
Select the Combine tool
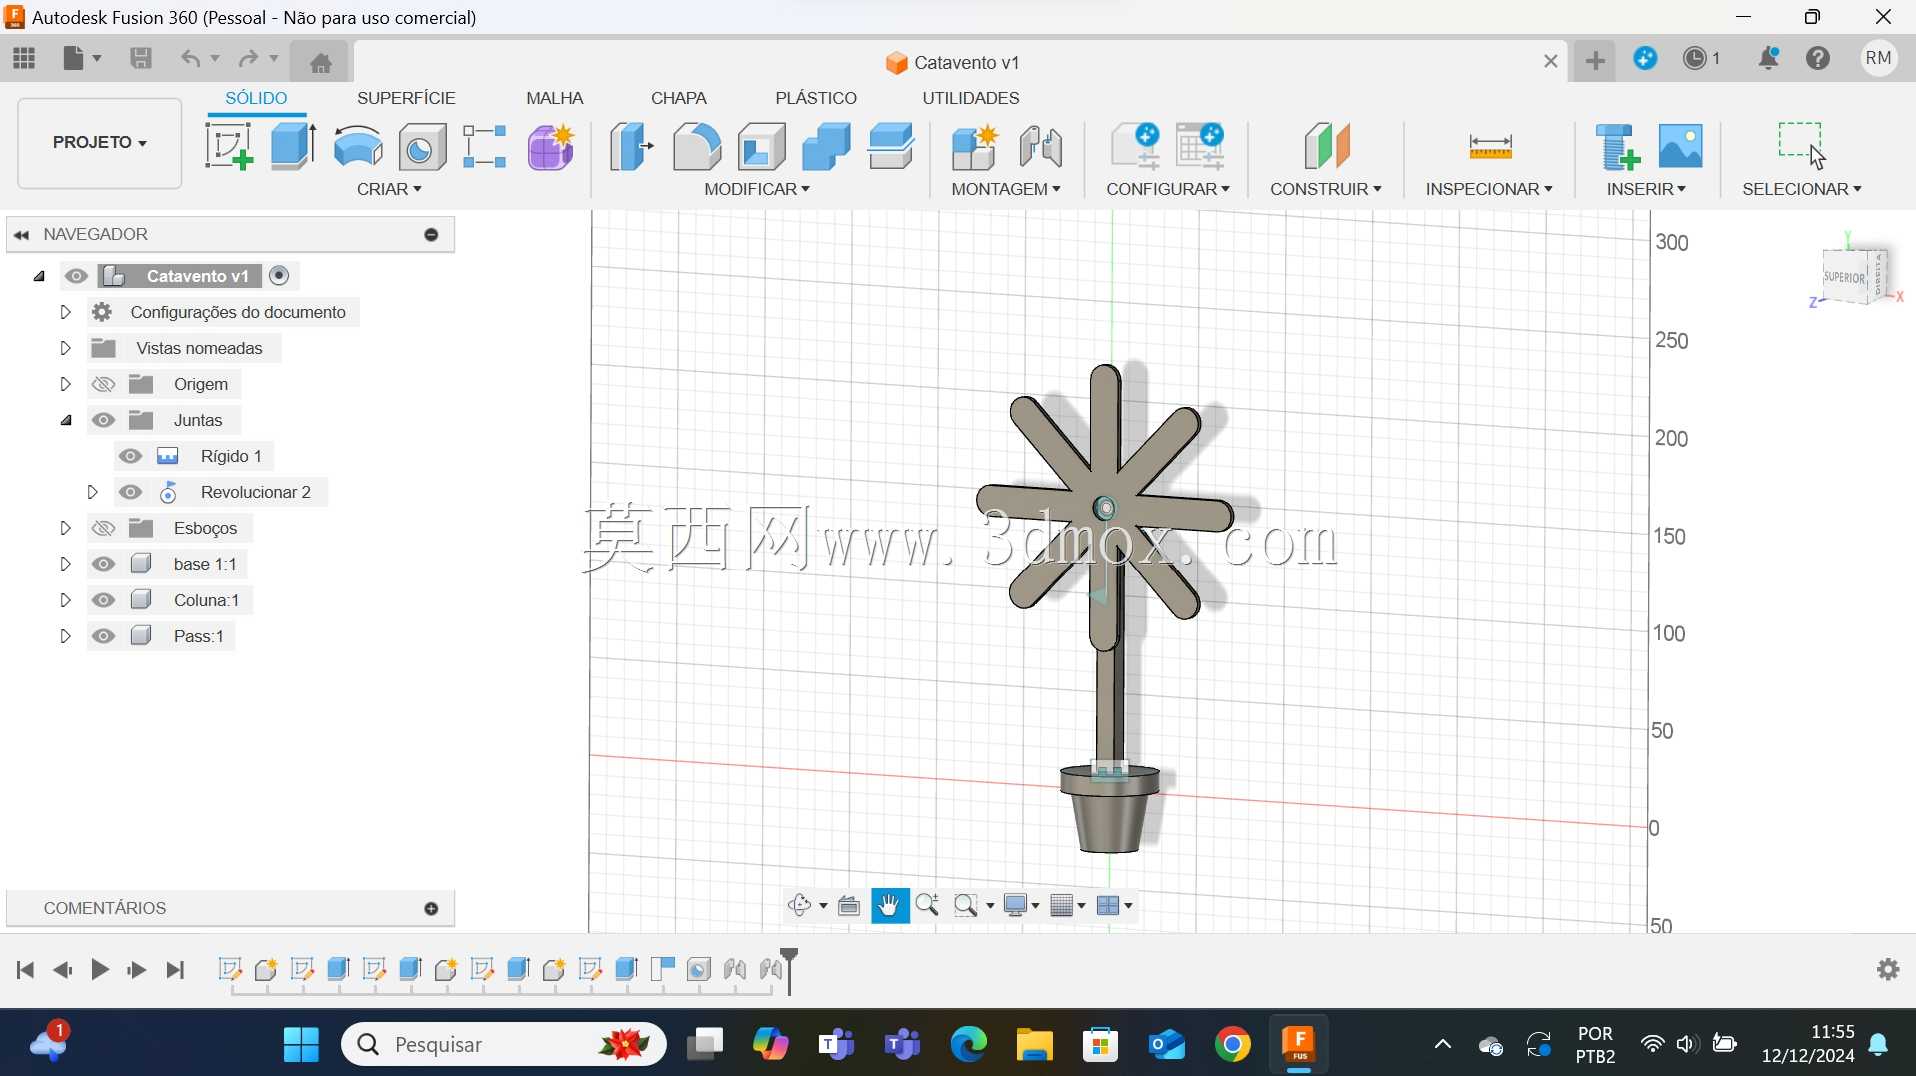(826, 146)
